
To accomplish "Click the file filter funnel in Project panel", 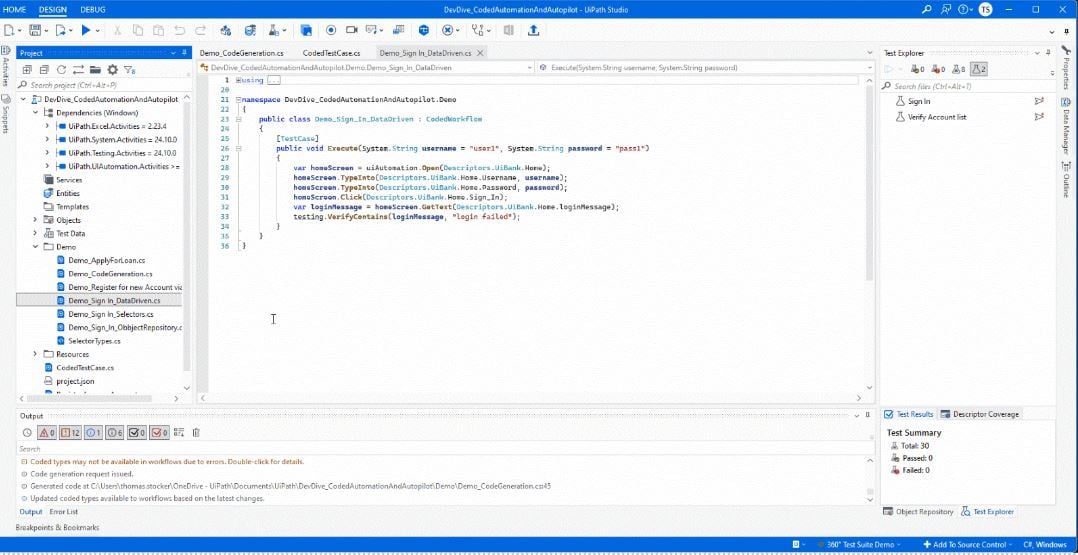I will click(x=129, y=69).
